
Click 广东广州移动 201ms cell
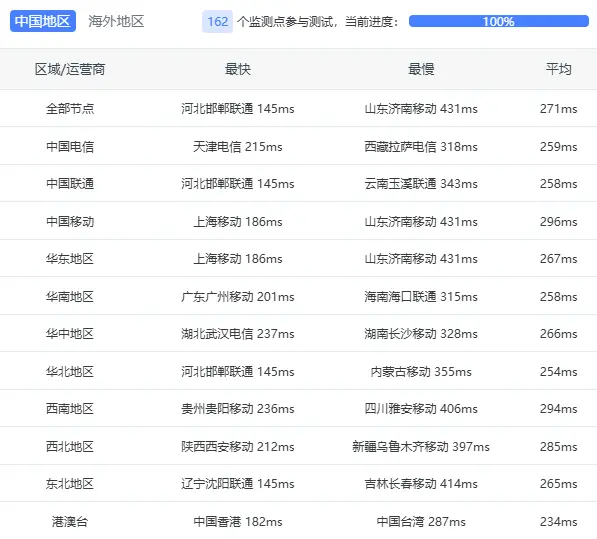point(238,297)
